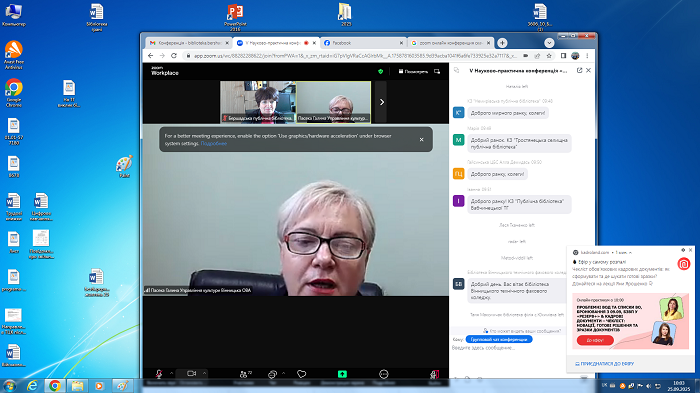Click ПРИЄДНАТИСЯ ДО ЕФІРУ link

click(604, 364)
